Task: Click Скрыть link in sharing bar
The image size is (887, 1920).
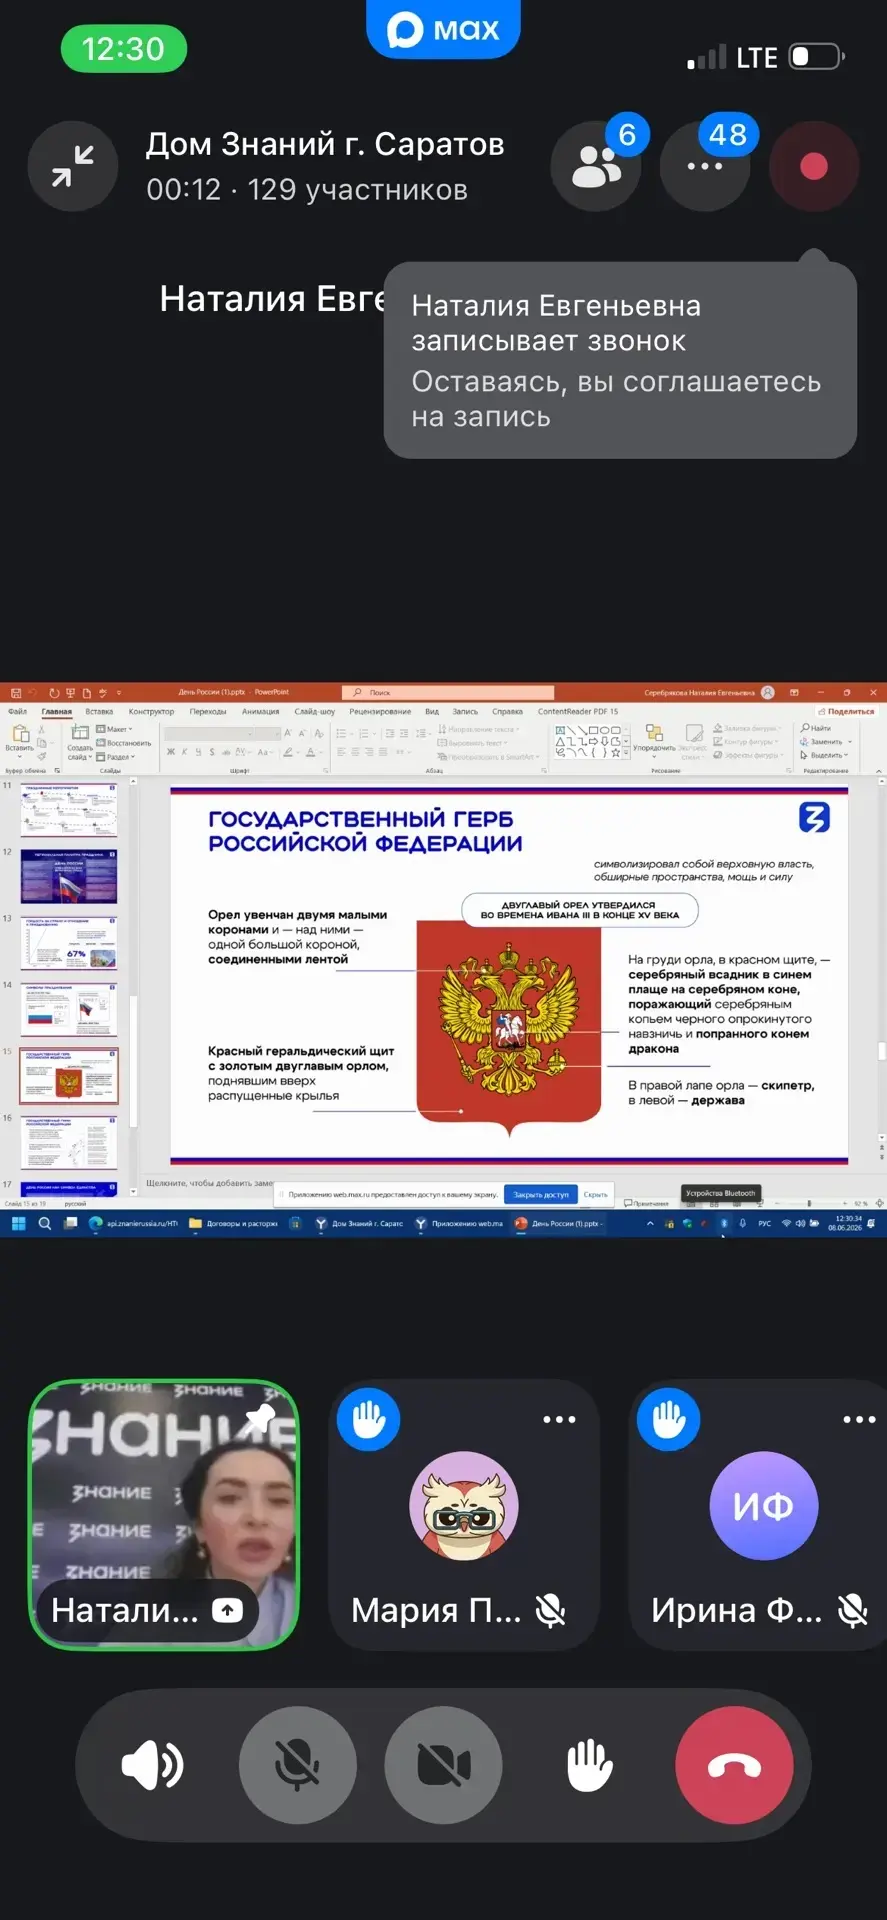Action: [596, 1194]
